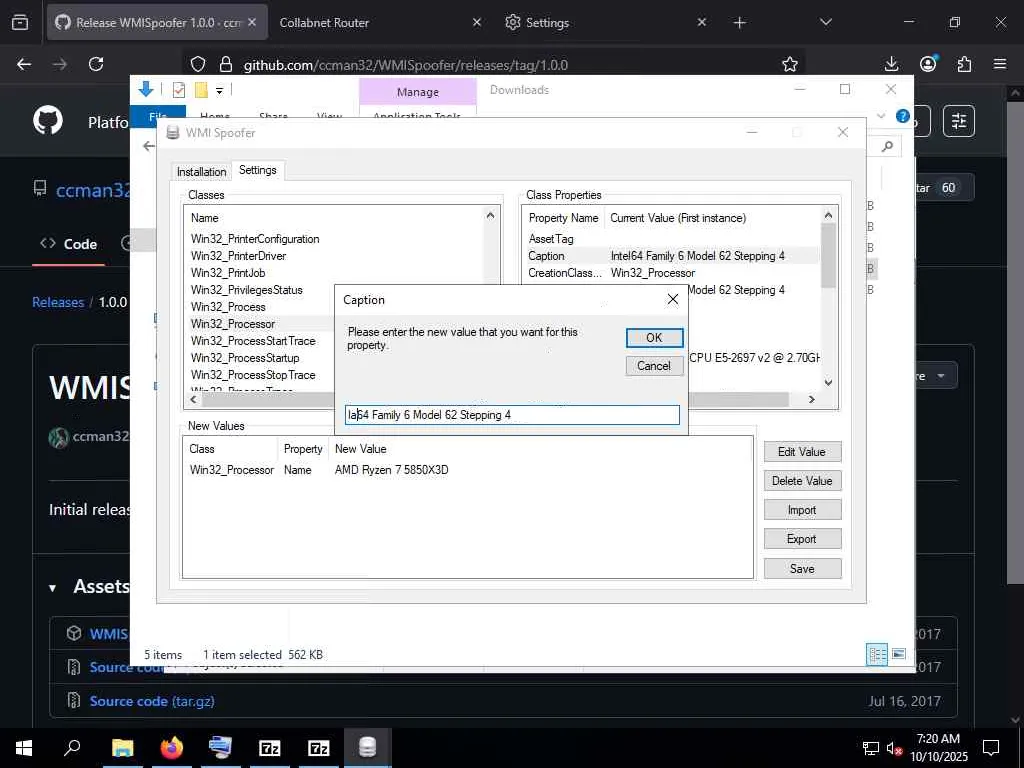This screenshot has height=768, width=1024.
Task: Select Win32_ProcessStartup class
Action: point(245,358)
